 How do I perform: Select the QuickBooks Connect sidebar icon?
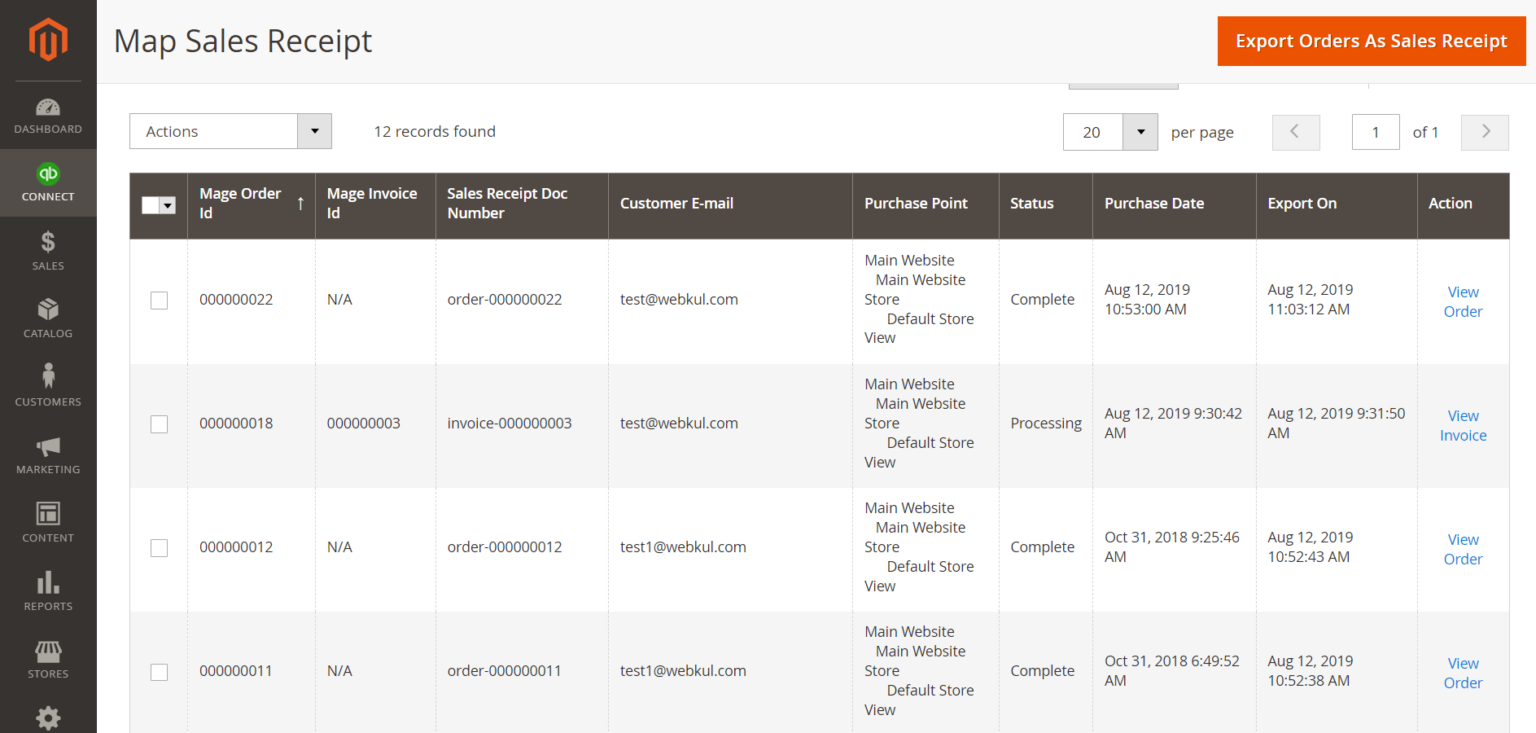tap(48, 182)
